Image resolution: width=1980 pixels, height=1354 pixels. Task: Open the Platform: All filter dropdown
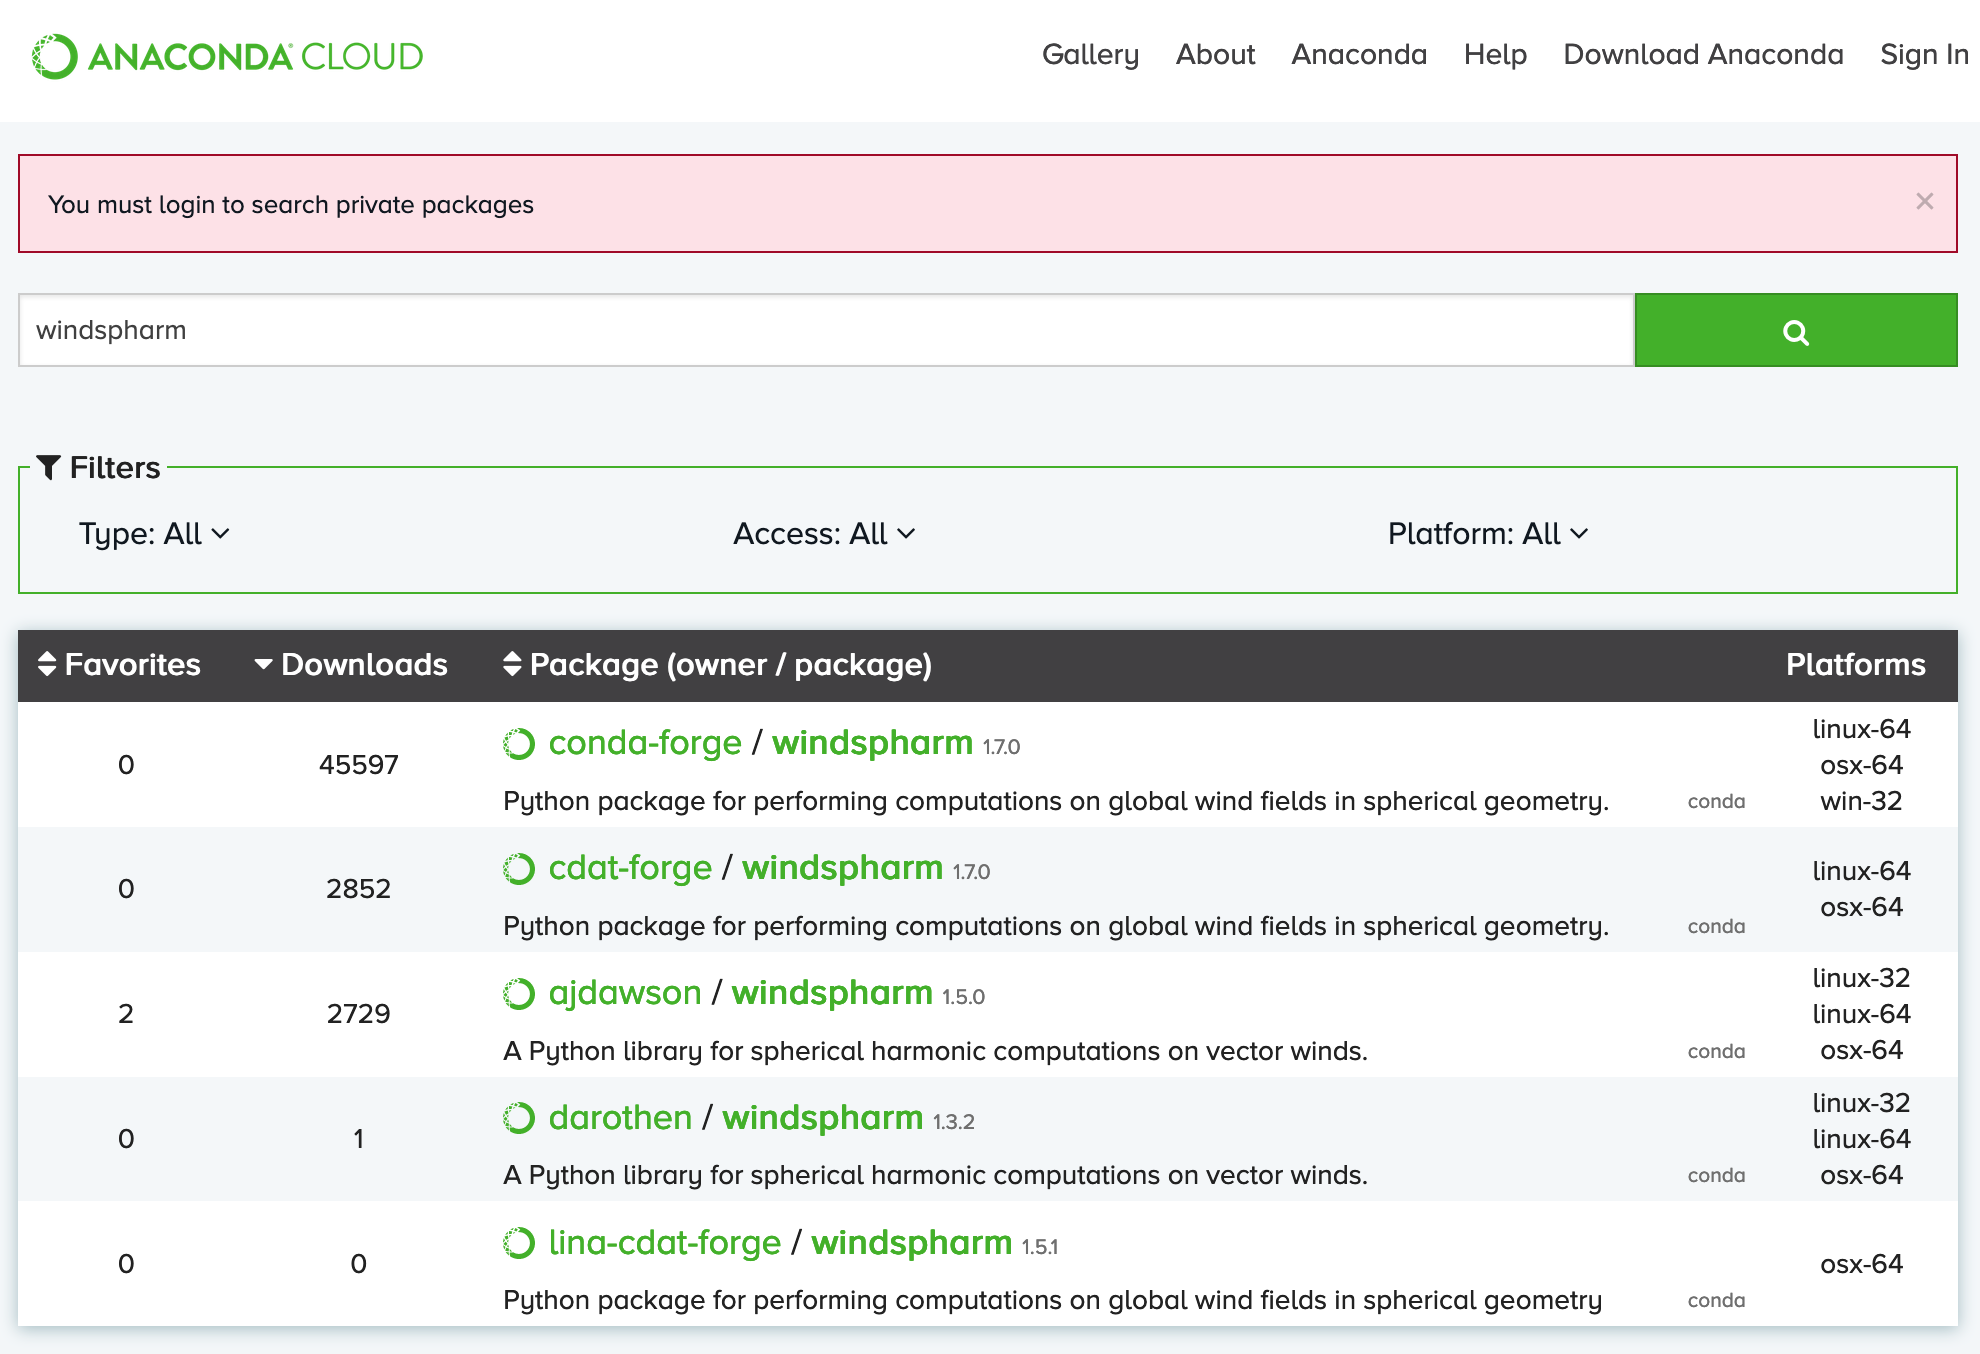coord(1488,534)
